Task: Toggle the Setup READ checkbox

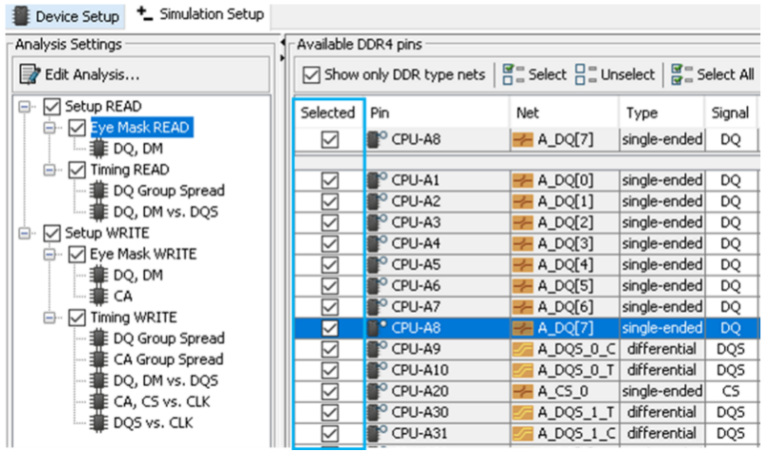Action: click(52, 106)
